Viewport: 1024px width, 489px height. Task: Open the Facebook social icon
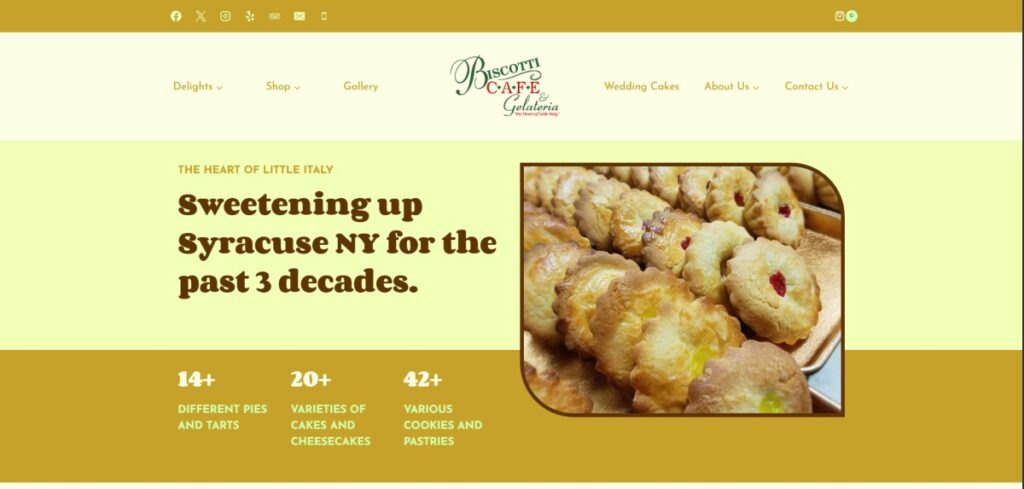(176, 16)
